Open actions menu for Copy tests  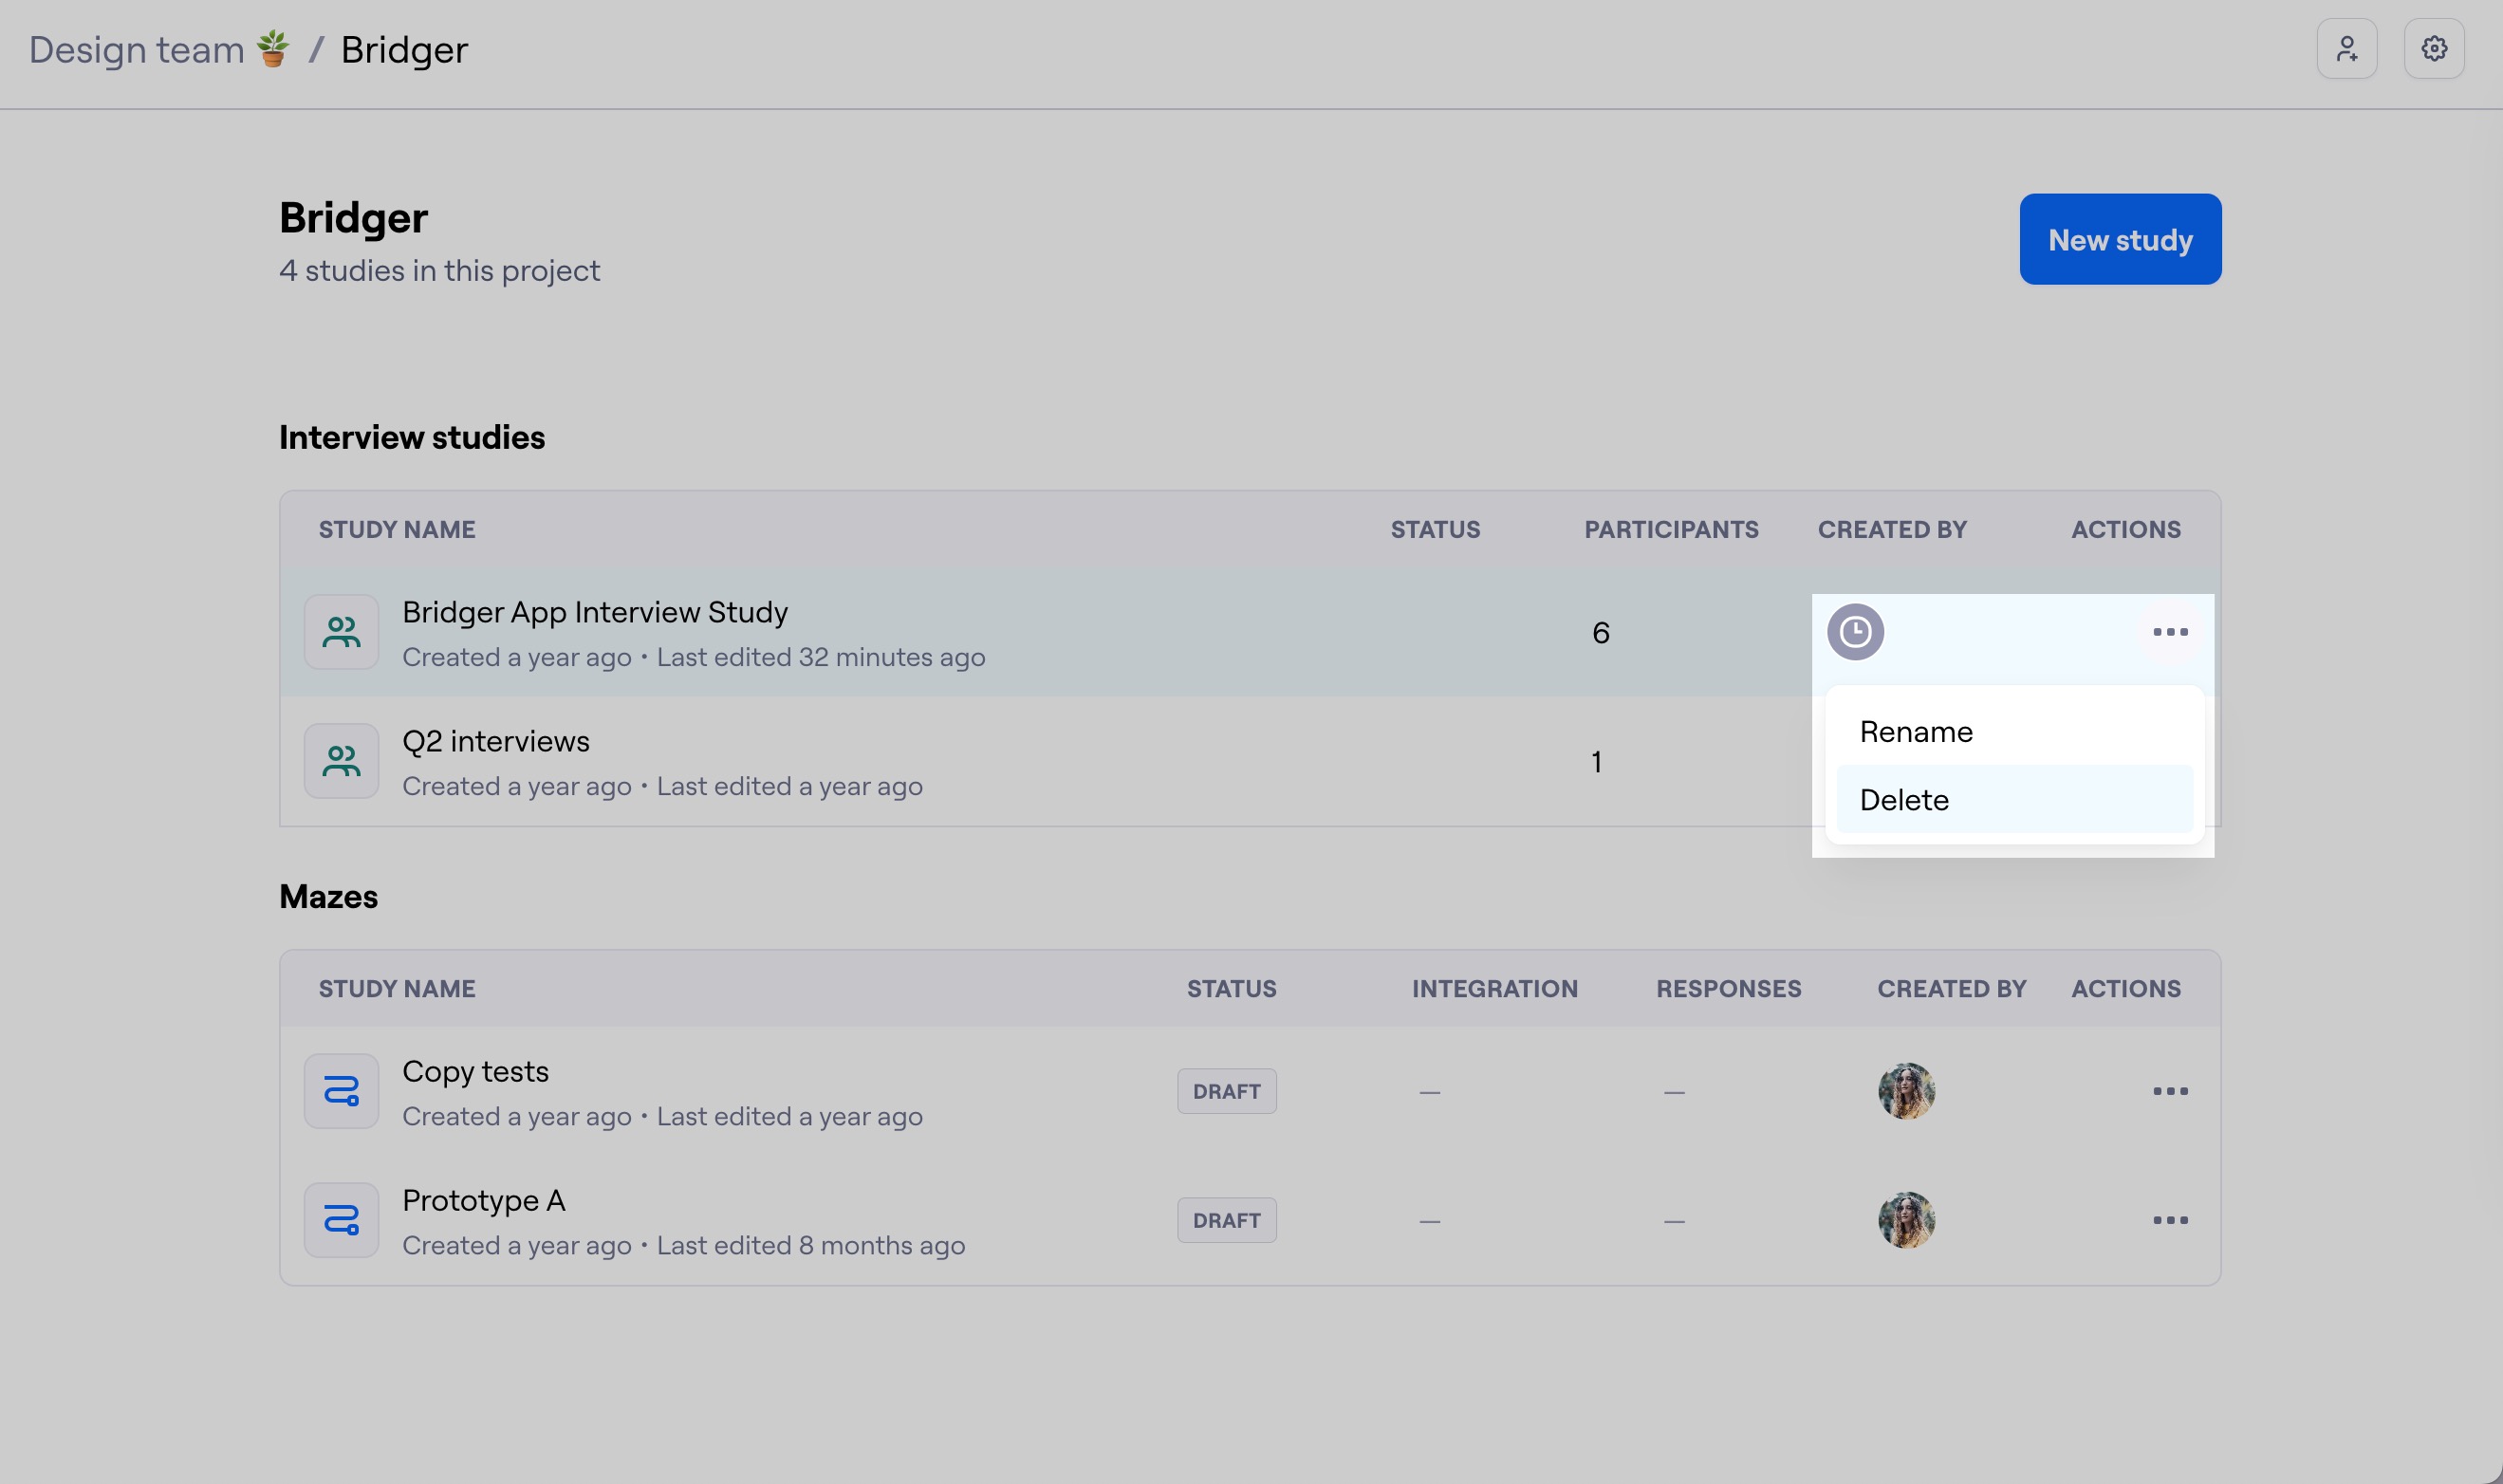[x=2170, y=1091]
